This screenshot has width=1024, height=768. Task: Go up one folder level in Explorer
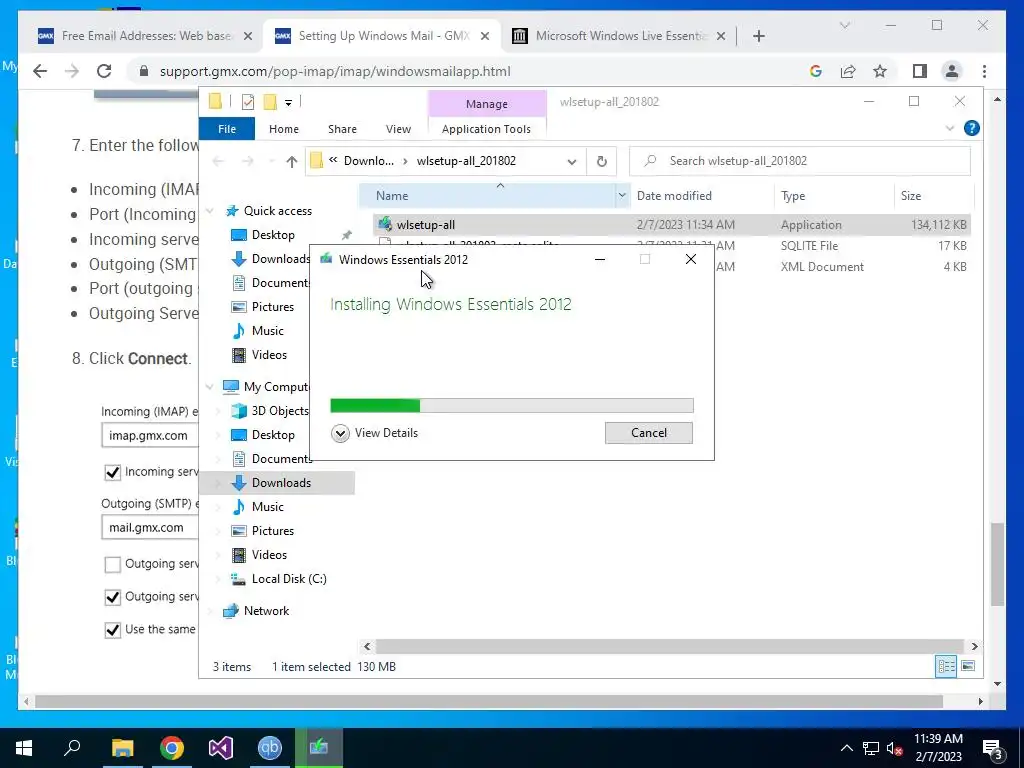pos(291,161)
